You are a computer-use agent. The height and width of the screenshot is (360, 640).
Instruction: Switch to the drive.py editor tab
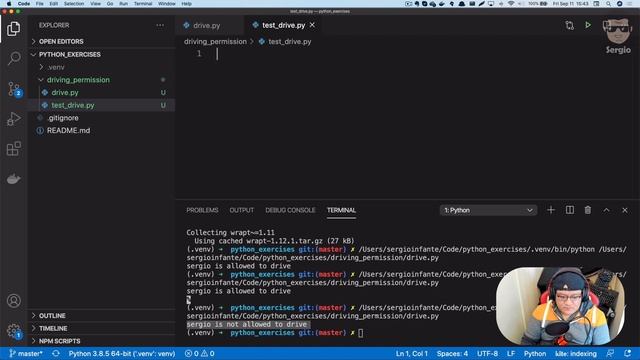tap(210, 25)
